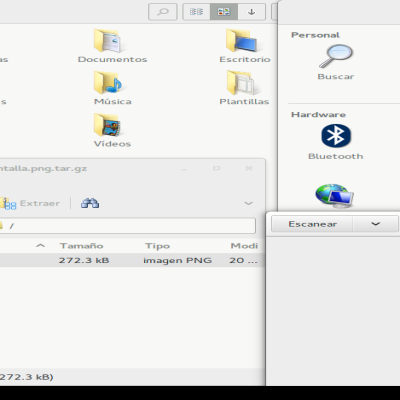
Task: Toggle name column sort arrow in archive list
Action: pyautogui.click(x=40, y=246)
